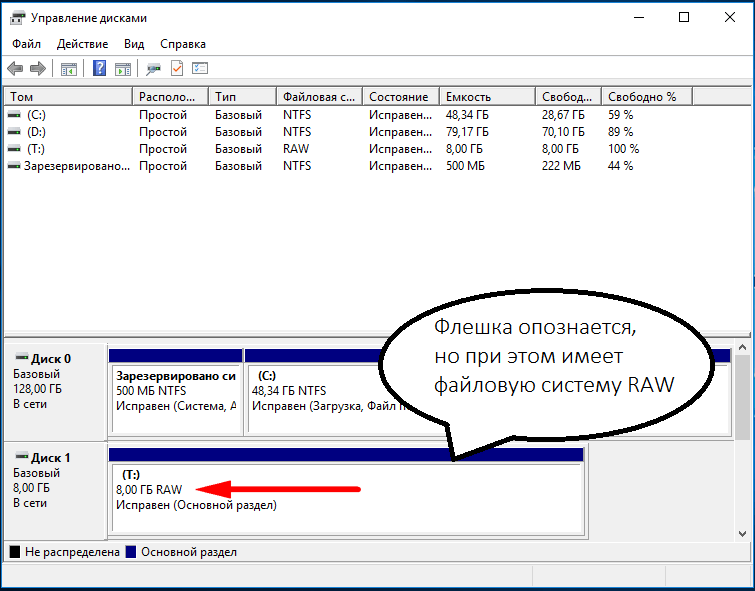Click the 44 % free cell
Screen dimensions: 755x591
click(620, 166)
